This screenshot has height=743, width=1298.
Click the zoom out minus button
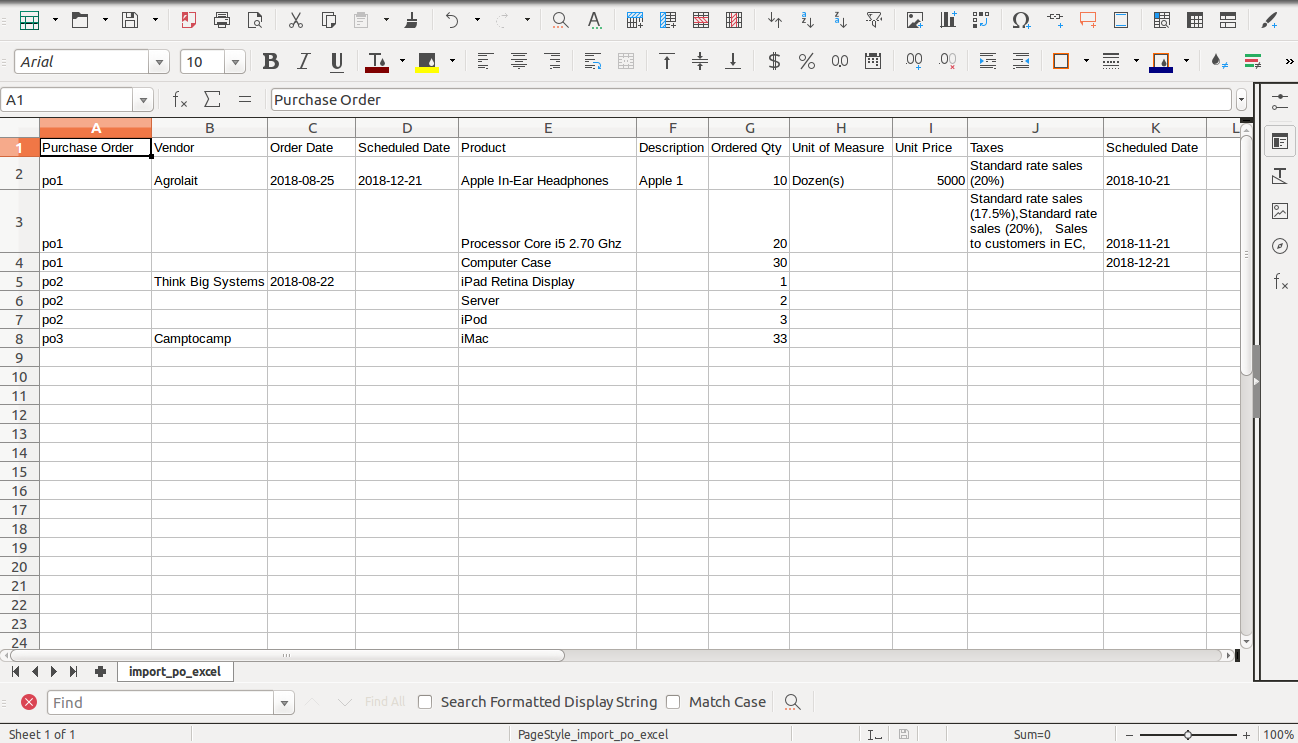[1128, 735]
